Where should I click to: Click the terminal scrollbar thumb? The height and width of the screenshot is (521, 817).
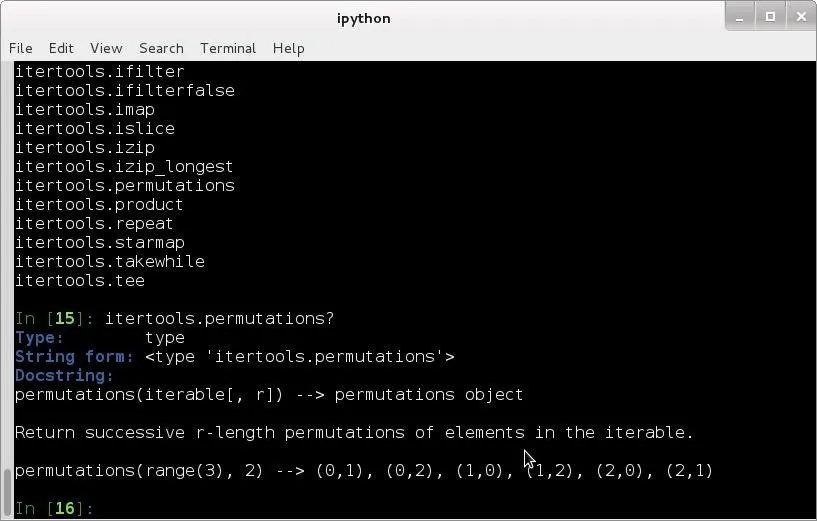click(x=8, y=492)
